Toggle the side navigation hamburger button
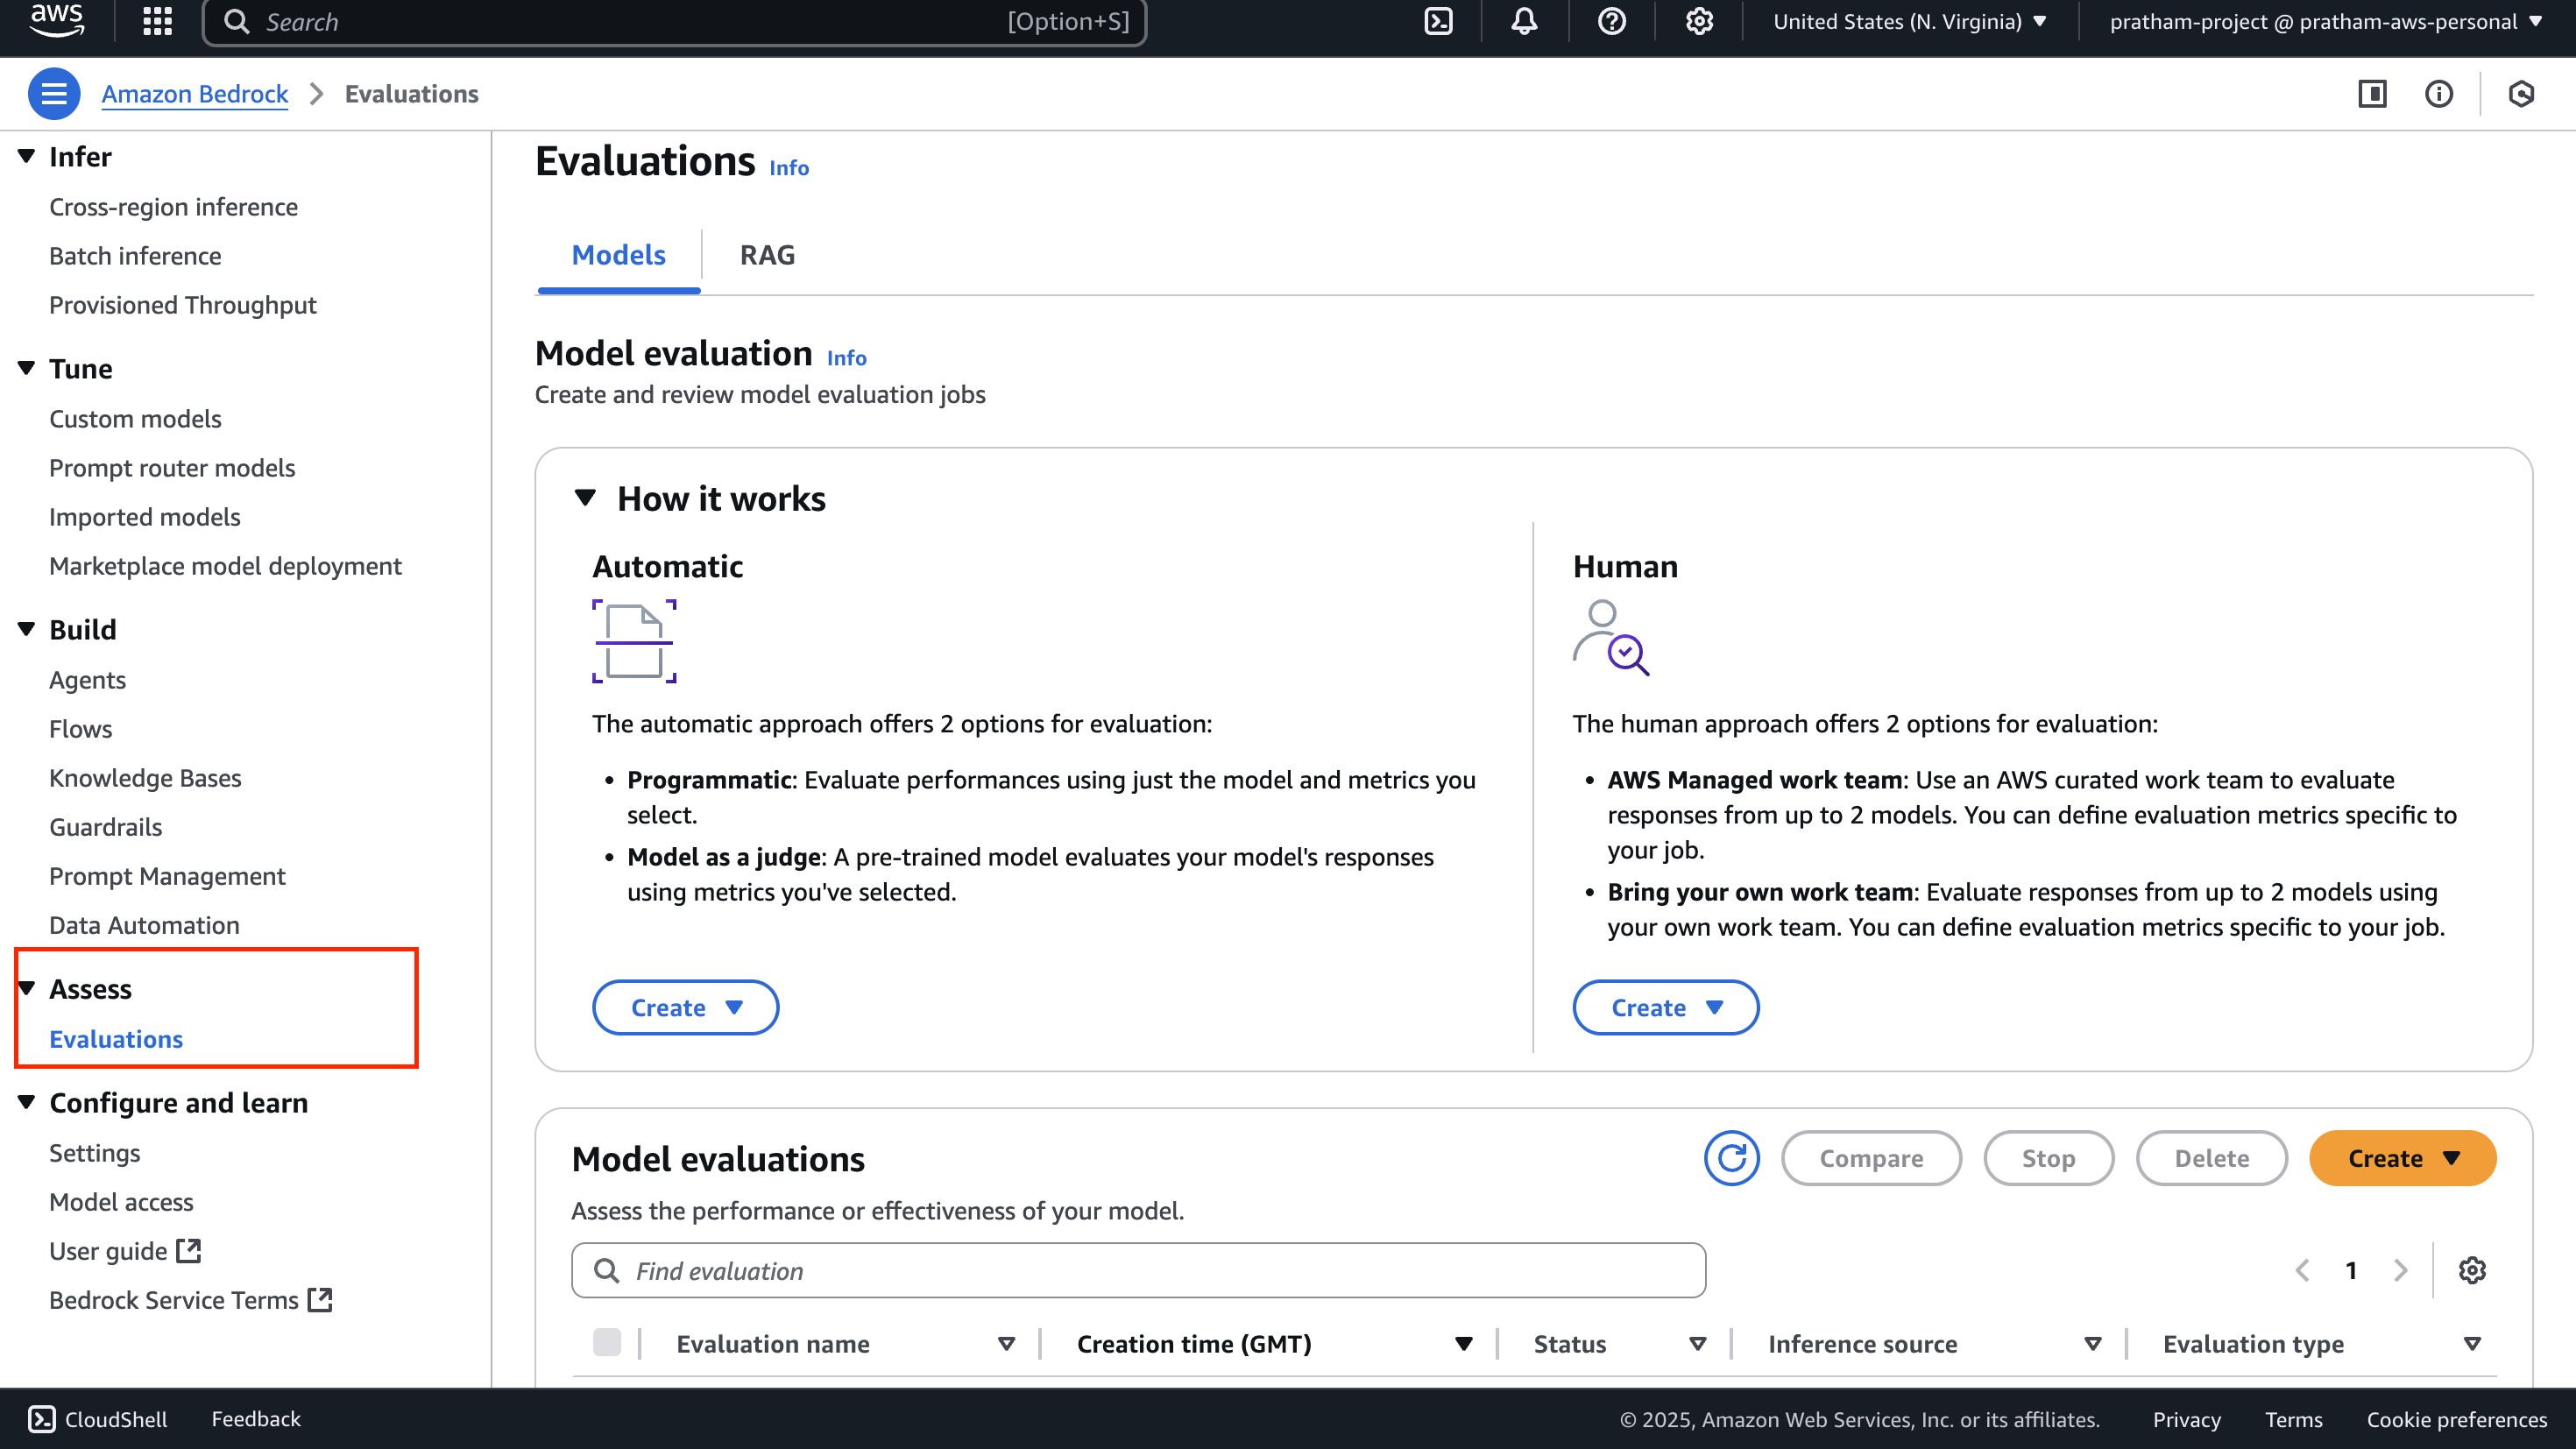This screenshot has height=1449, width=2576. tap(54, 94)
